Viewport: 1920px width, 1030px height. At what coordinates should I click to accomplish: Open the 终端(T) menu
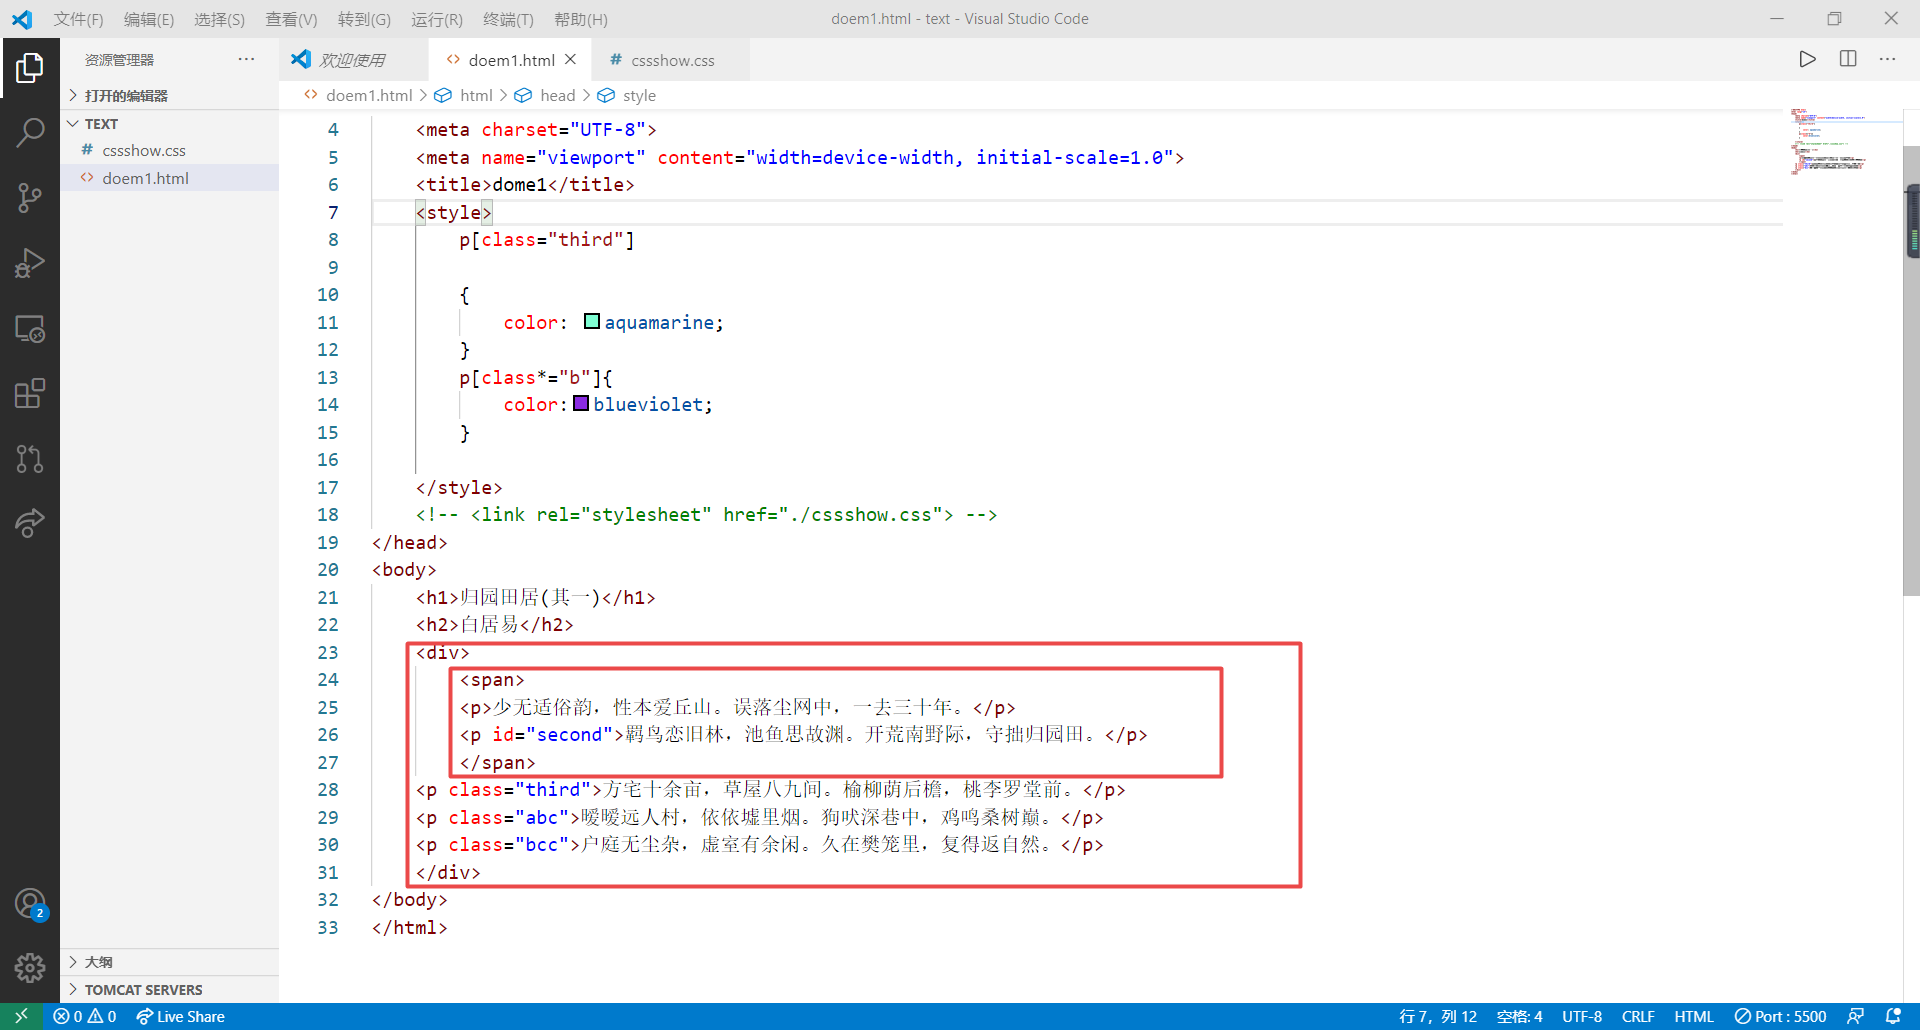click(x=508, y=19)
